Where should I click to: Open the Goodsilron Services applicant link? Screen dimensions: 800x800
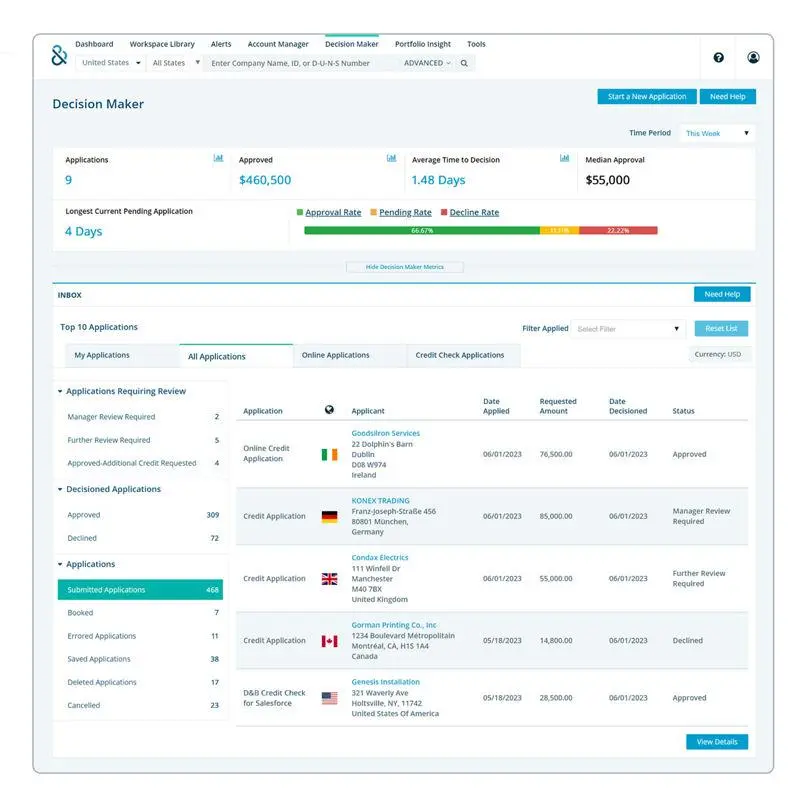[x=385, y=433]
